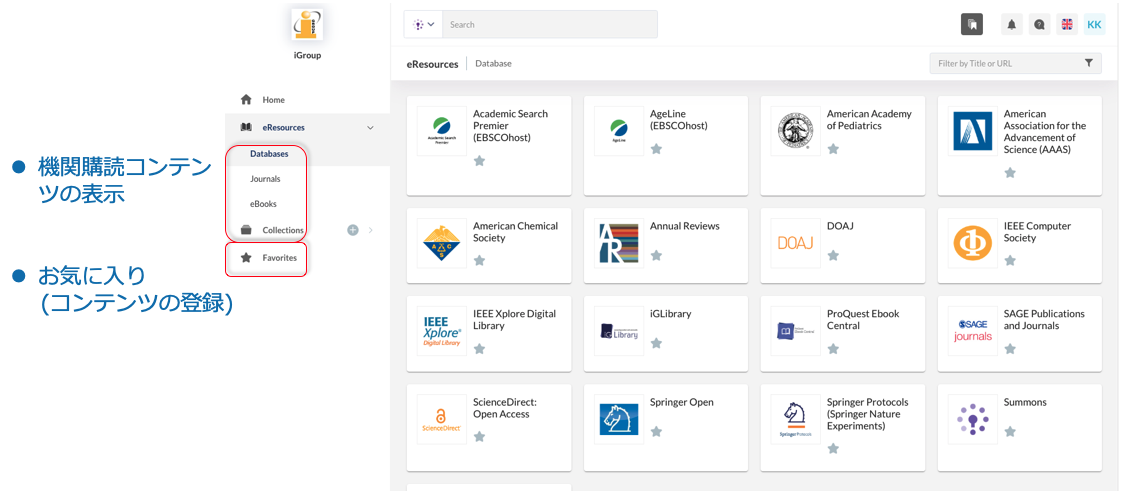Click the SAGE journals logo
This screenshot has height=492, width=1121.
click(x=972, y=331)
